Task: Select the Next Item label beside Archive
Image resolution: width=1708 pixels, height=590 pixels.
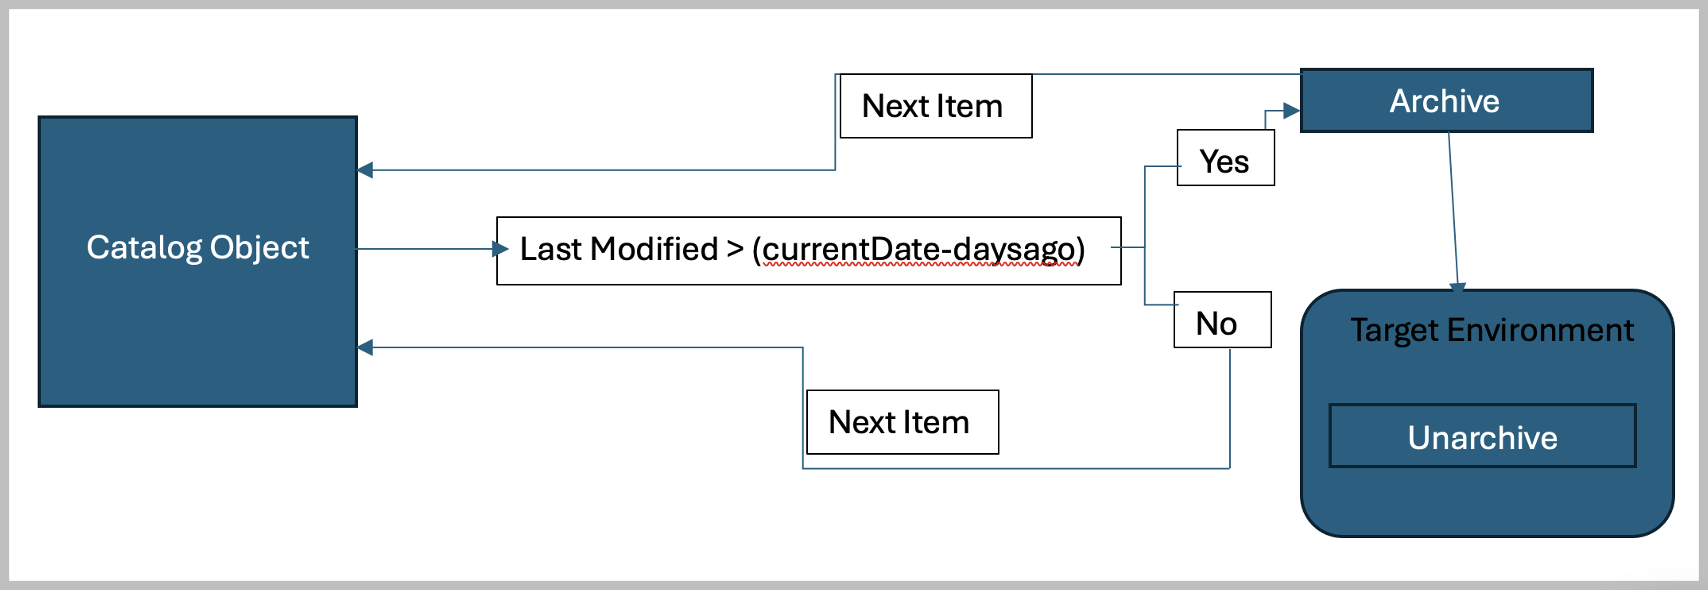Action: [933, 106]
